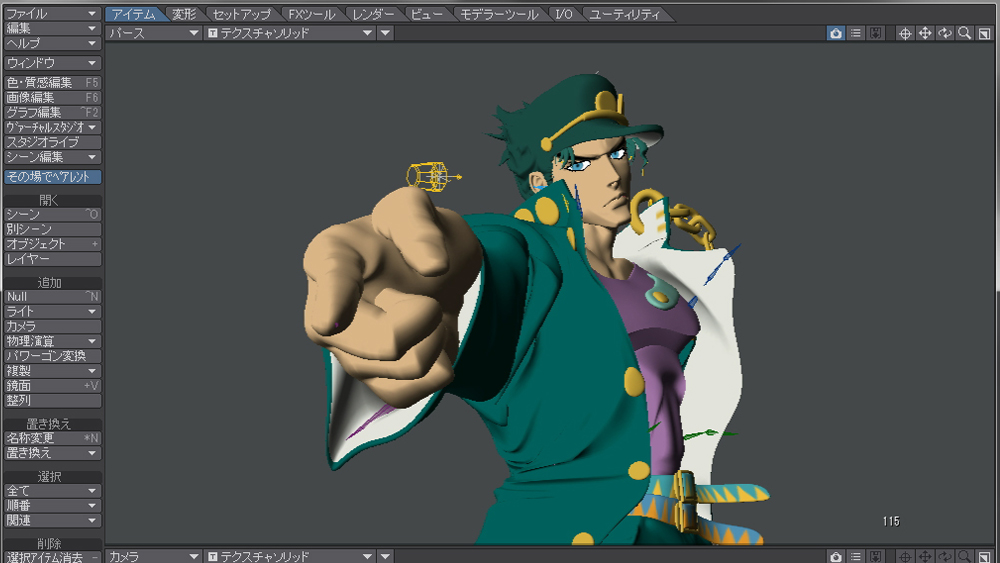The width and height of the screenshot is (1000, 563).
Task: Click the viewport pan (four-arrow) icon
Action: click(x=925, y=33)
